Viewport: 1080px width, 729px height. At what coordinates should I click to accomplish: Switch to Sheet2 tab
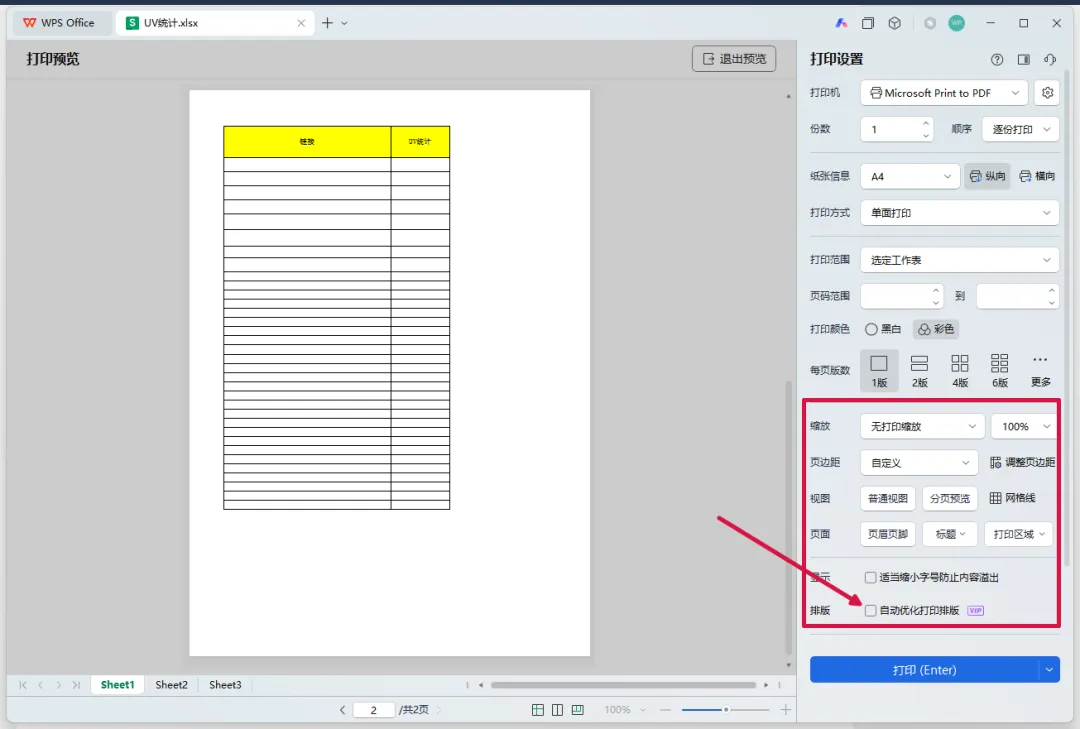[x=172, y=685]
